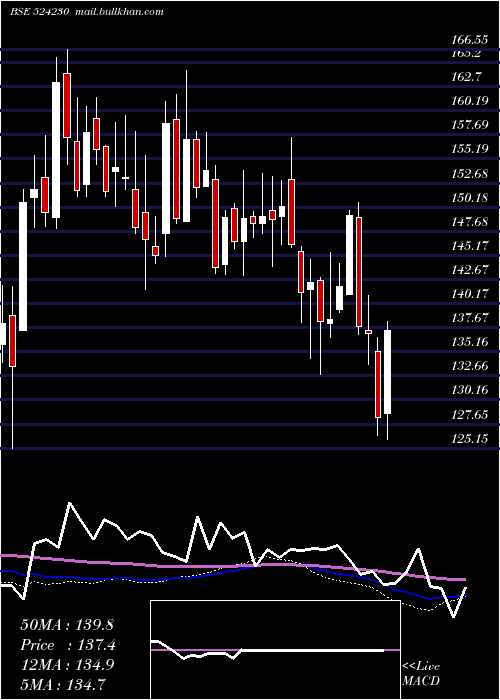500x700 pixels.
Task: Click the 125.15 price axis label
Action: pos(469,439)
